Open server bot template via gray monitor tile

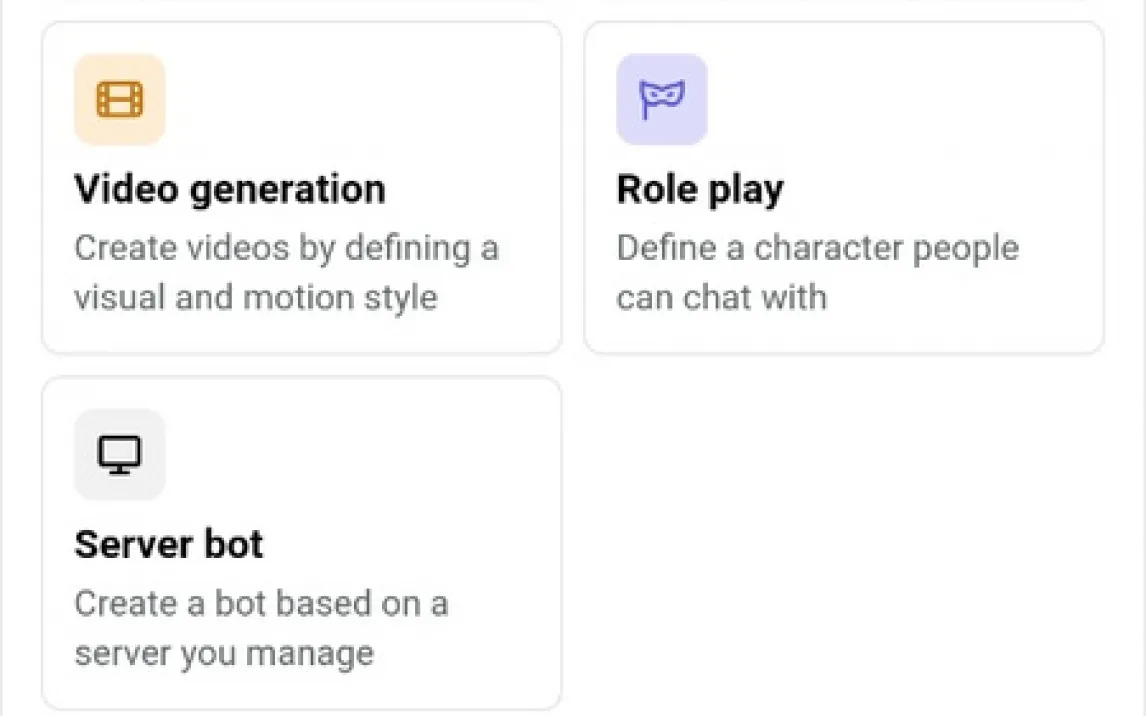(120, 454)
